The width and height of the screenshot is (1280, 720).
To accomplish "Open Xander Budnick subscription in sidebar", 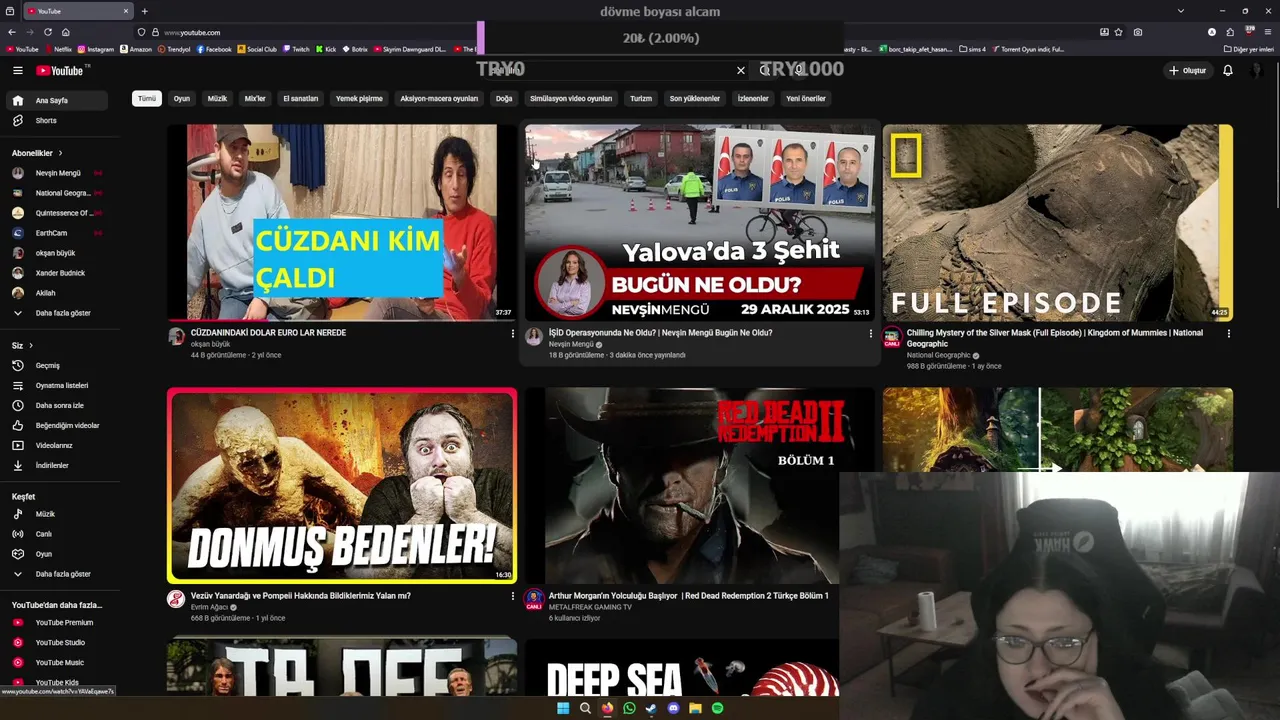I will coord(55,273).
